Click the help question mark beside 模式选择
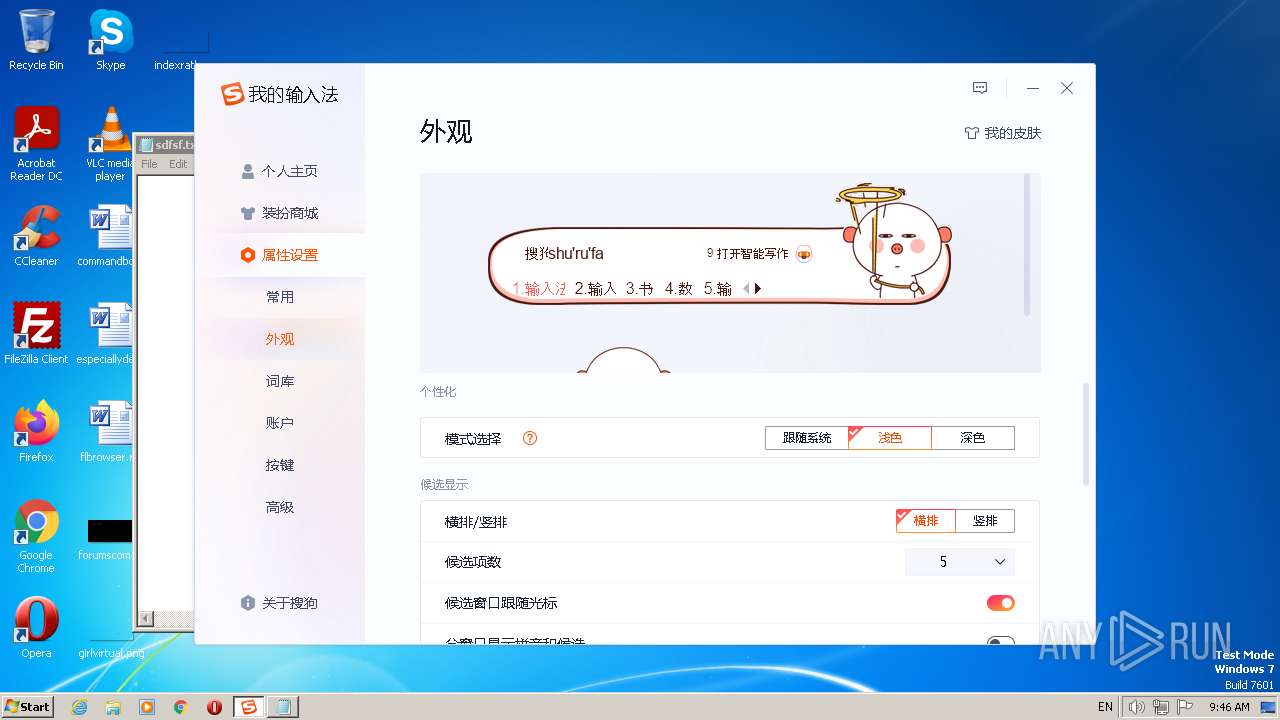 click(x=530, y=438)
